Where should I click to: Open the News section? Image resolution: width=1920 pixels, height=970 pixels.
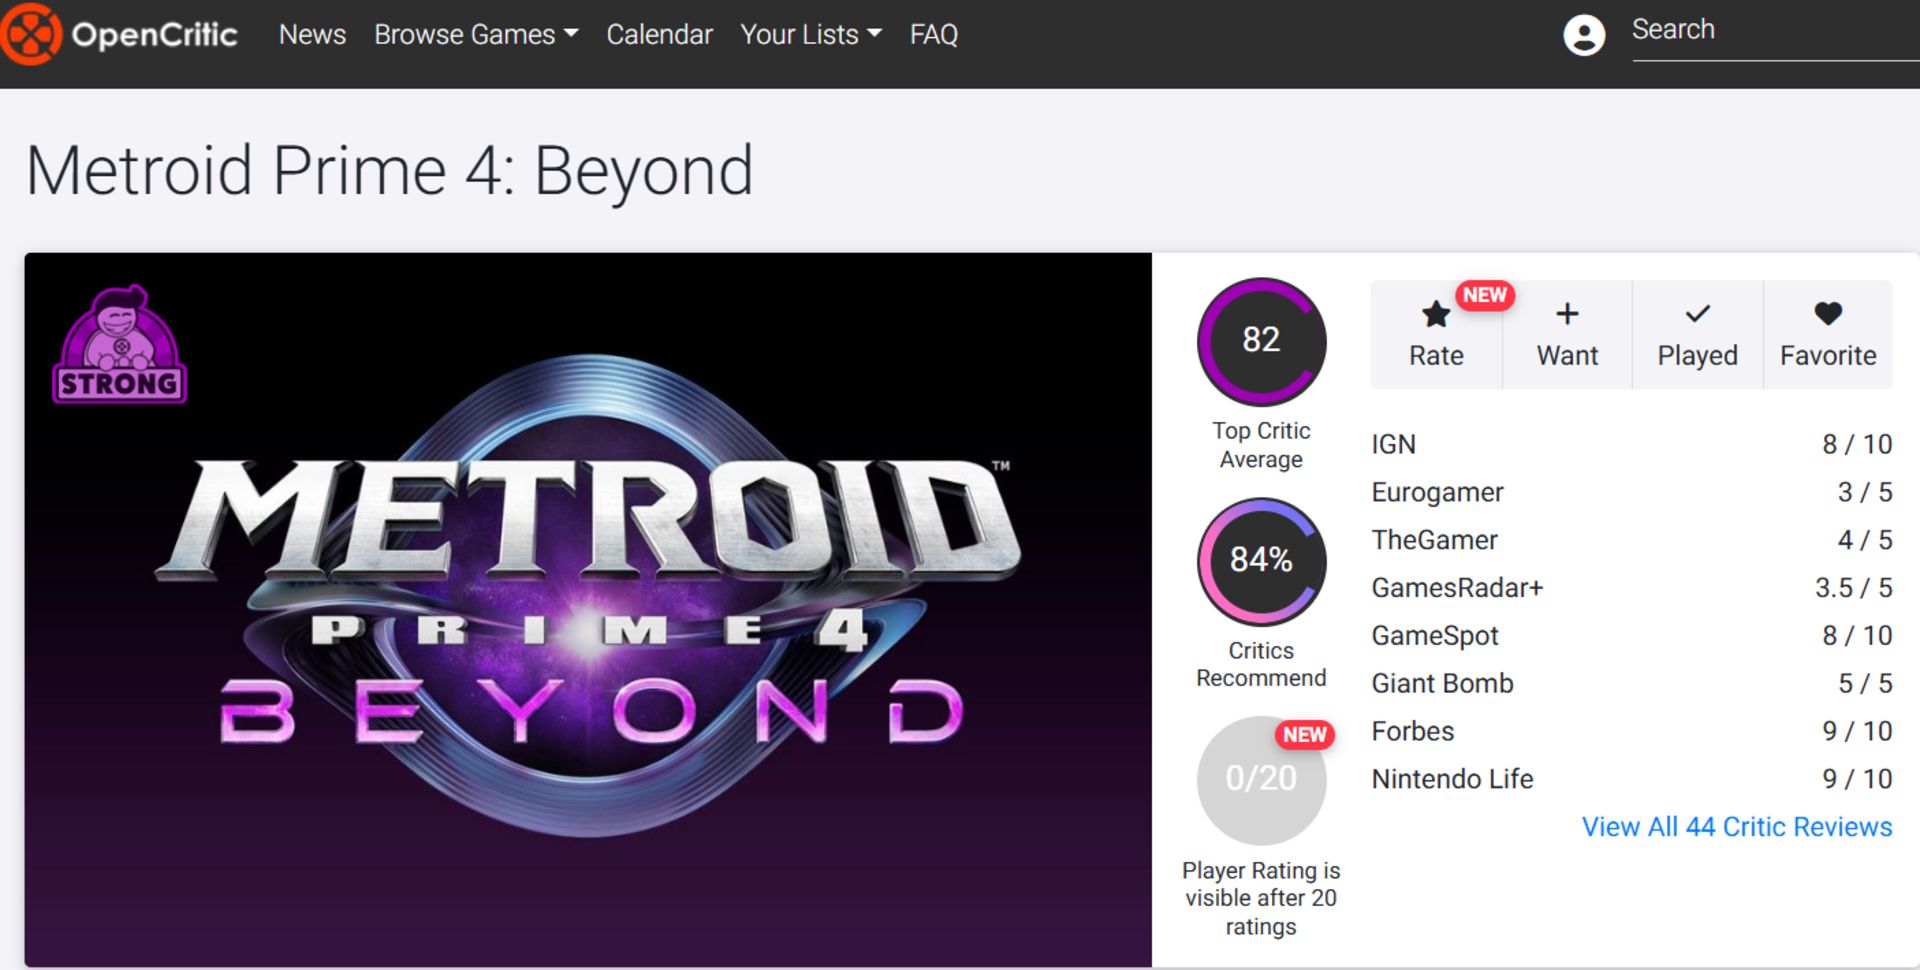312,34
